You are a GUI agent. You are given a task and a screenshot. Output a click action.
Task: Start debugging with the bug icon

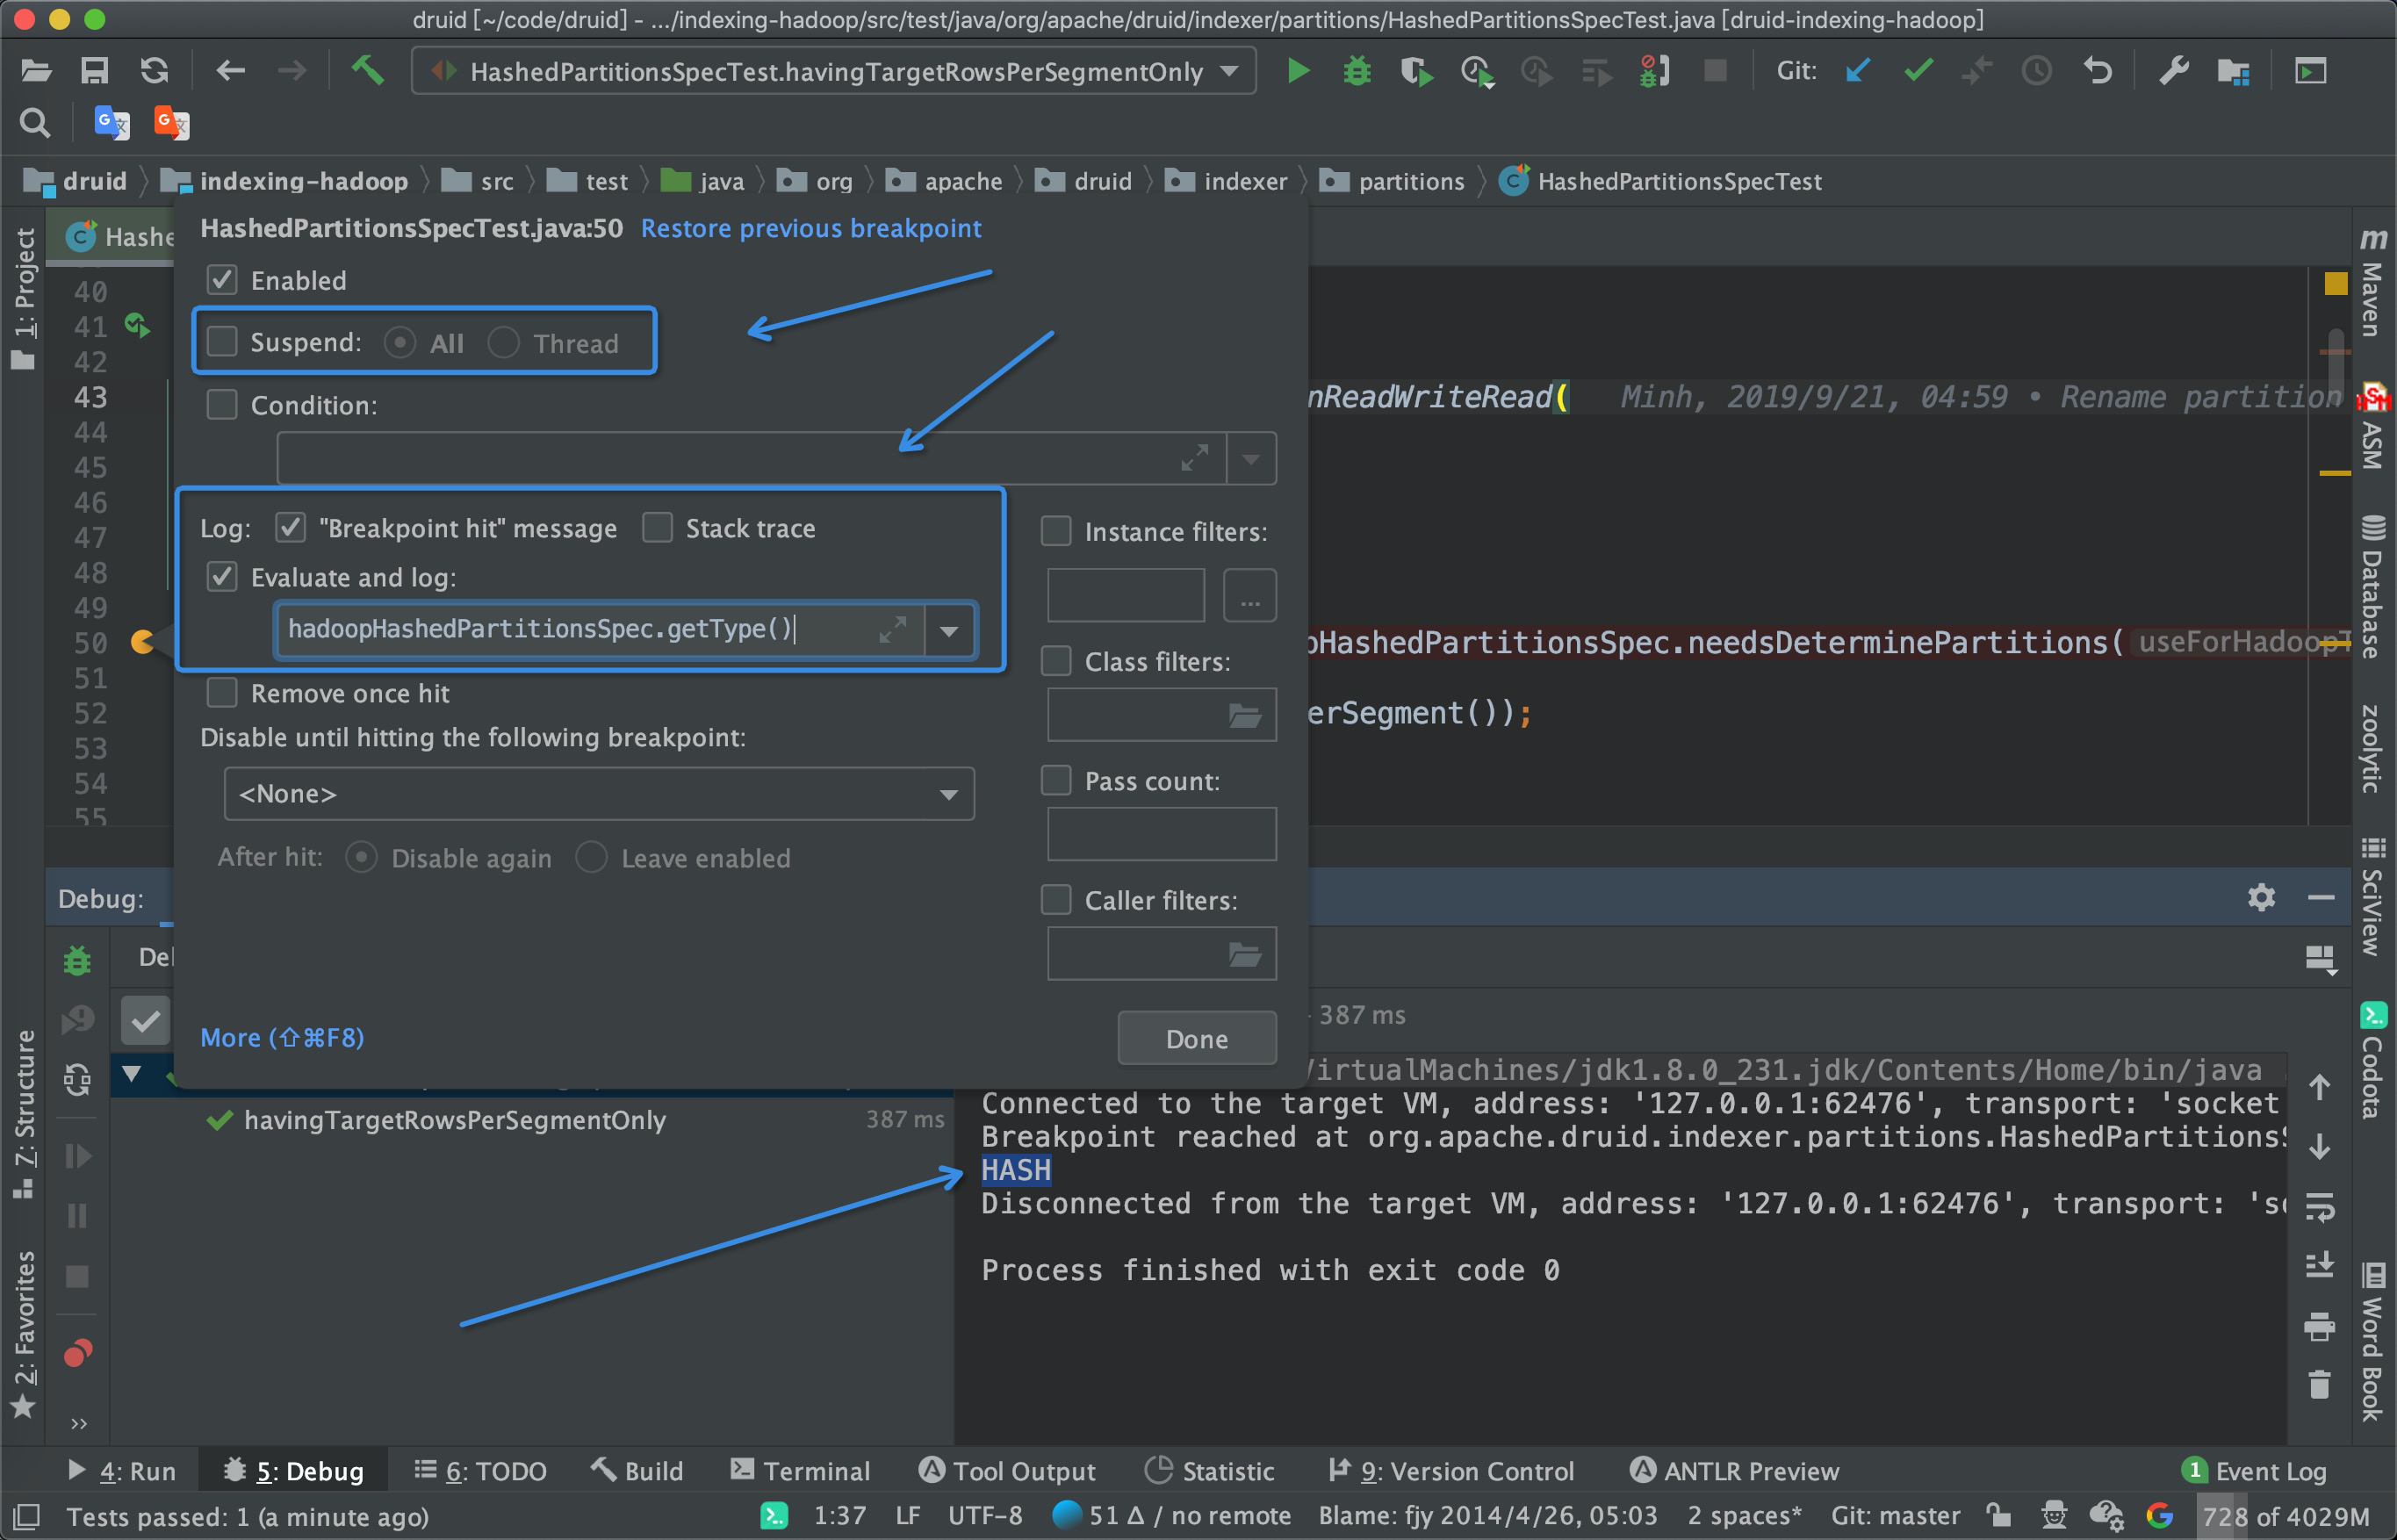(1356, 71)
